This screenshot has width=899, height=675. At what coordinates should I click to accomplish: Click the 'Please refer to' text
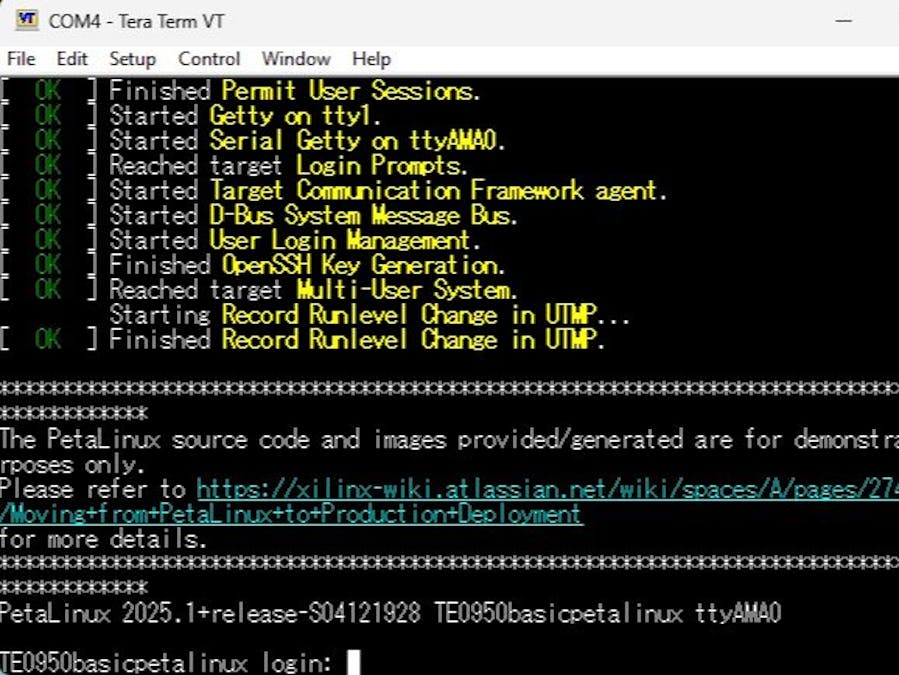tap(93, 489)
